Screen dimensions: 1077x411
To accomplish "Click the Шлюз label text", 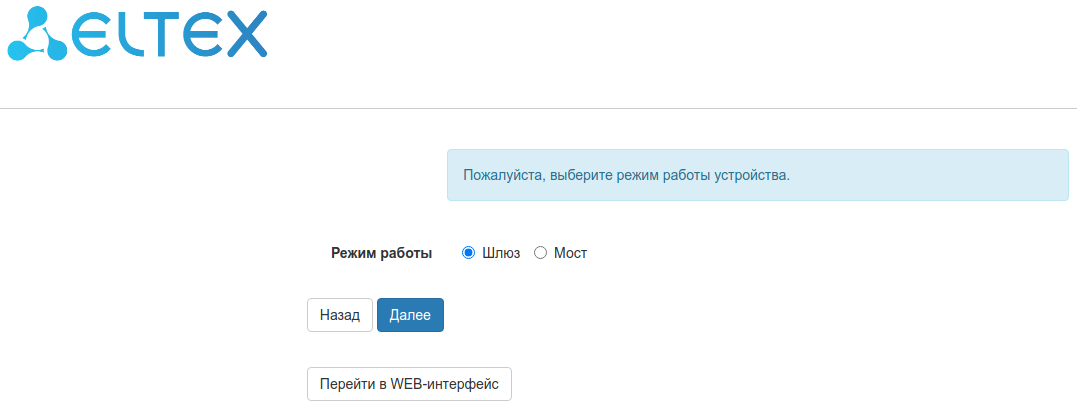I will [x=501, y=253].
